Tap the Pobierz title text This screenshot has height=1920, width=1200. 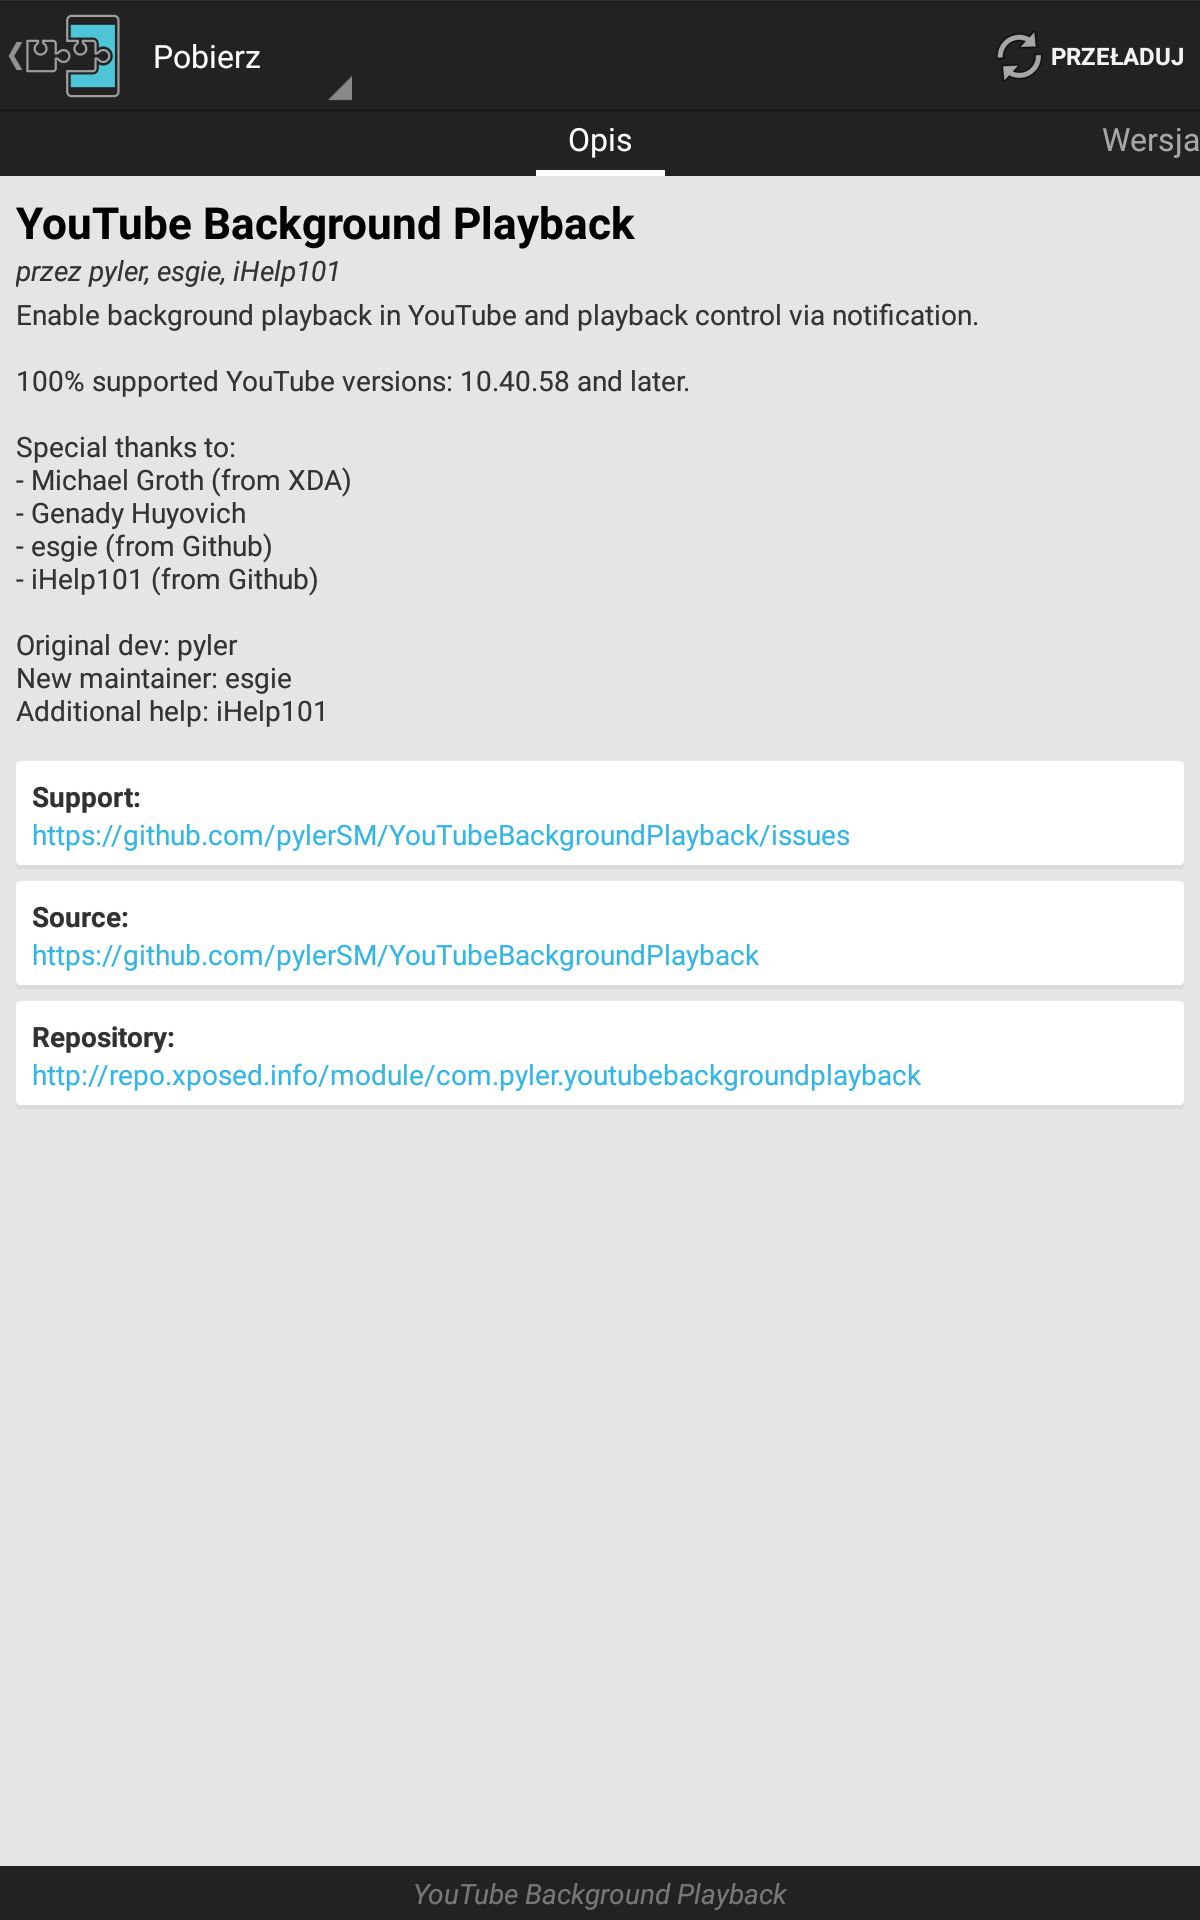[x=207, y=57]
